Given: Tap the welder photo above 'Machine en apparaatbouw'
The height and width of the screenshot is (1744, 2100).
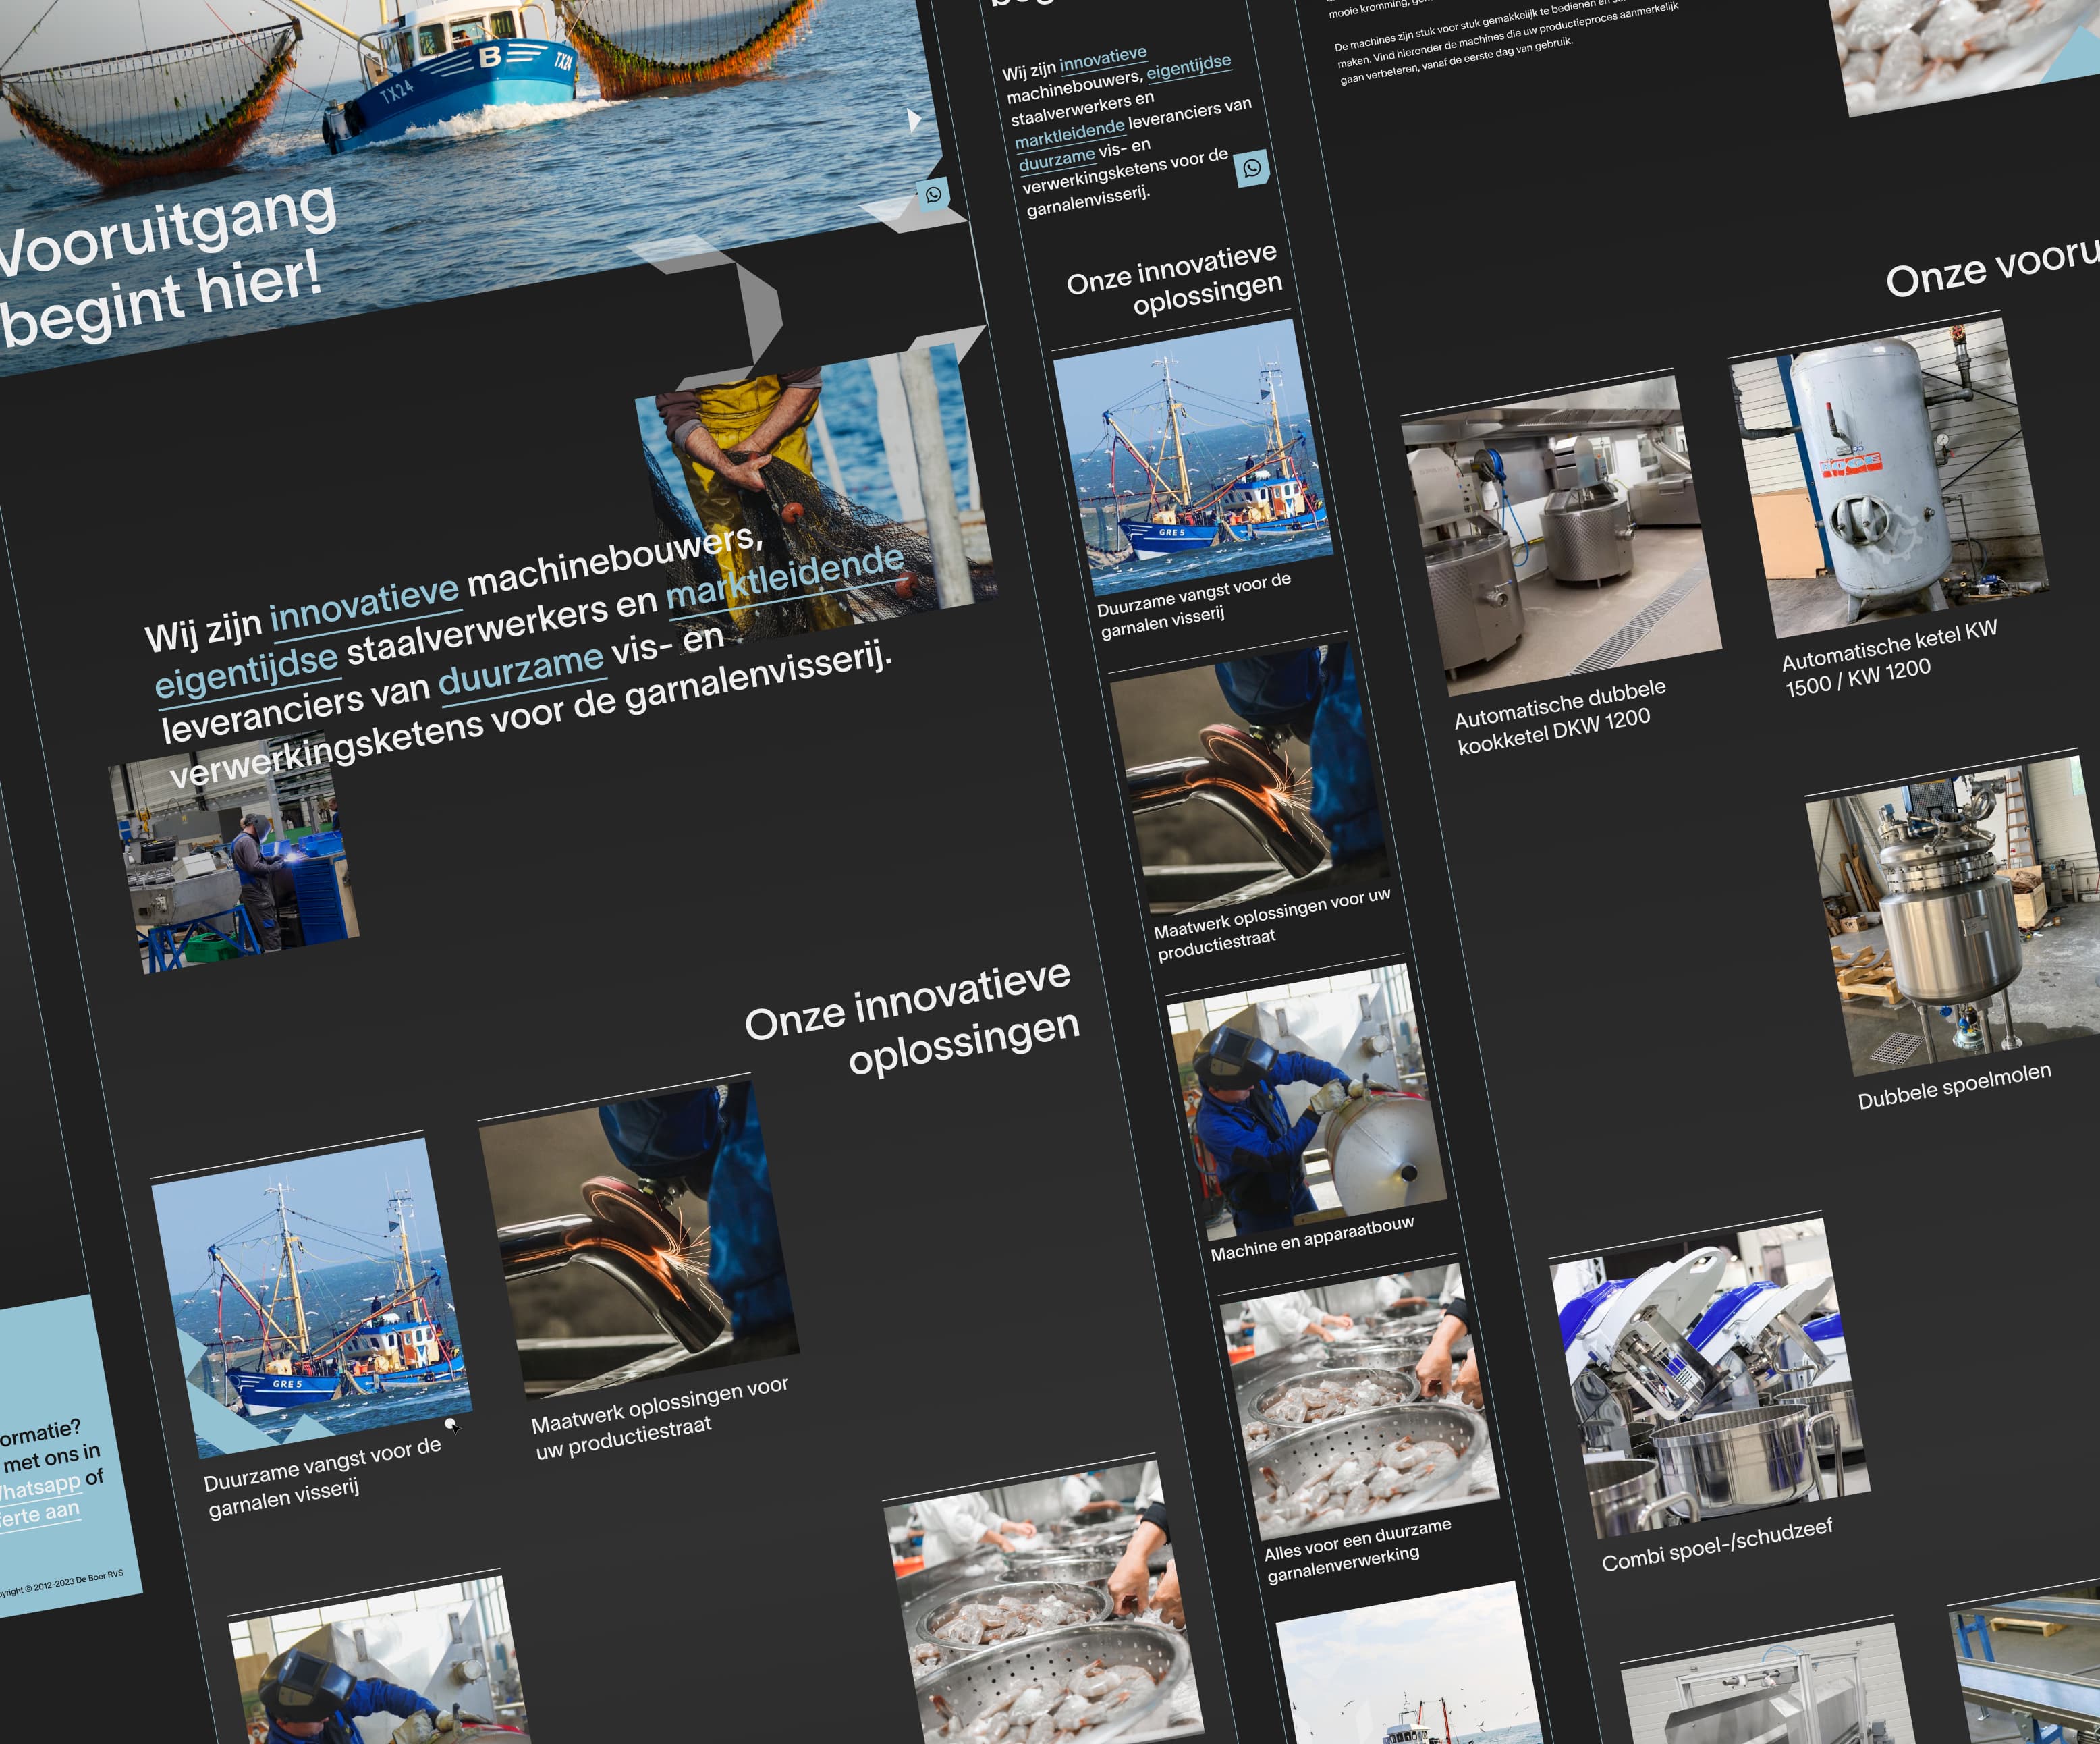Looking at the screenshot, I should [x=1307, y=1102].
